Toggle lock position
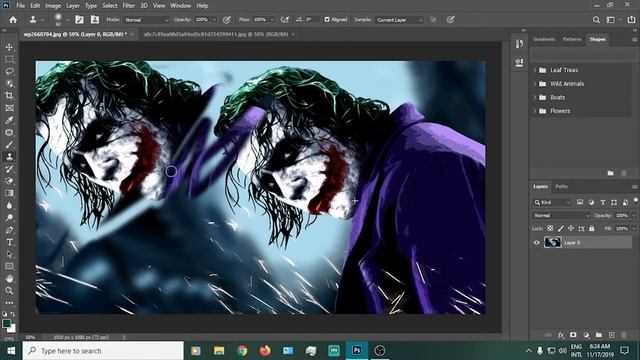The image size is (640, 360). [571, 229]
